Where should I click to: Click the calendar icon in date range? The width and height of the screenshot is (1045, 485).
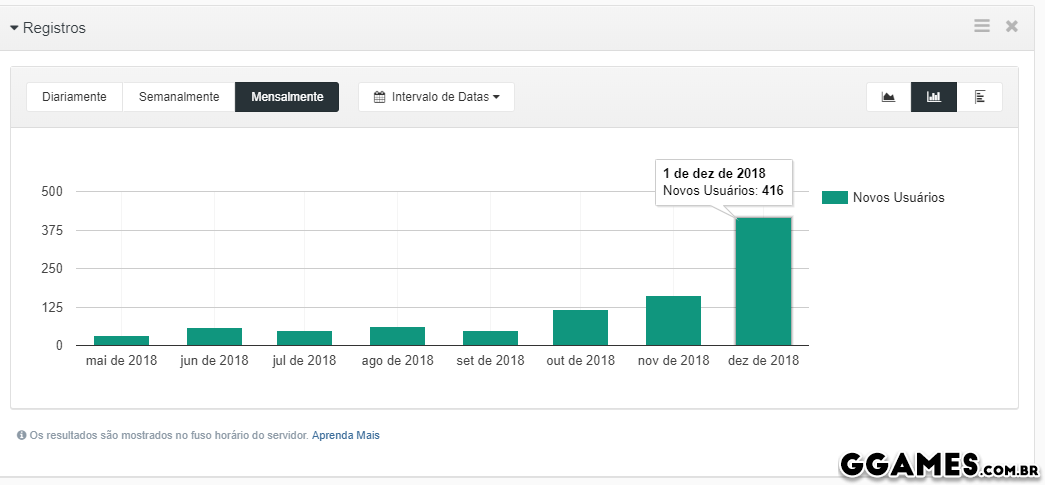click(x=380, y=98)
